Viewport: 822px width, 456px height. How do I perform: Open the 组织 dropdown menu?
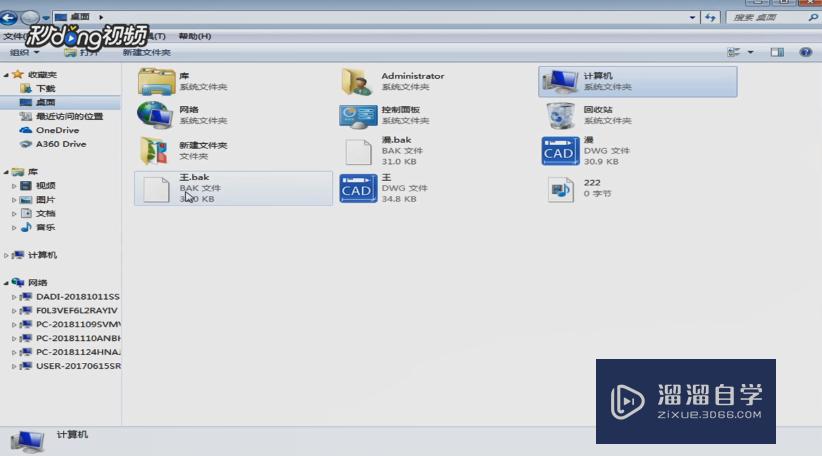coord(24,52)
